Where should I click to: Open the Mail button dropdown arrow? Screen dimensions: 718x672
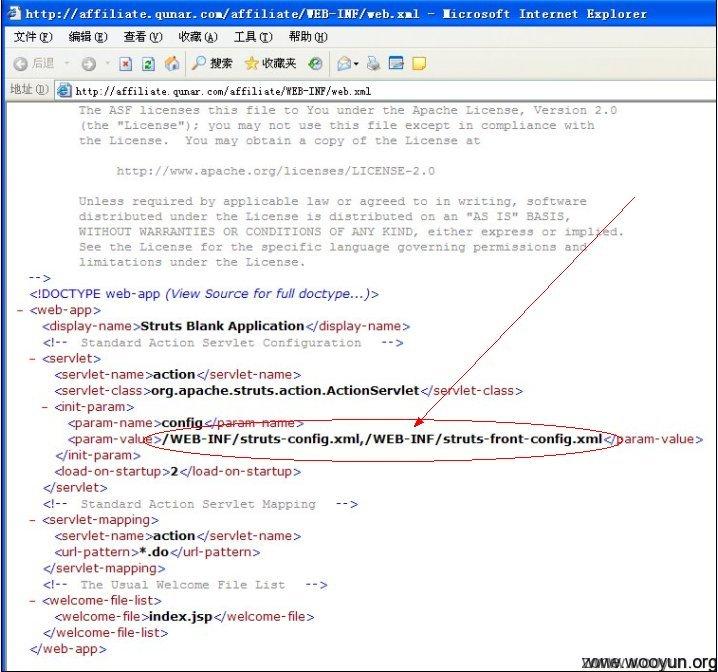click(x=356, y=64)
